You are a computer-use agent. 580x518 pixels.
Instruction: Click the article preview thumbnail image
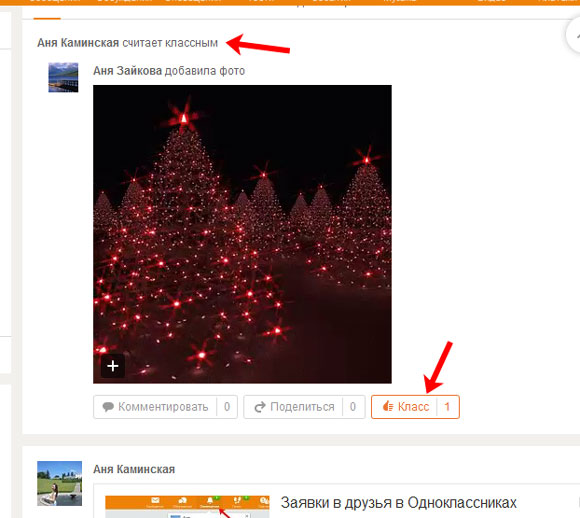[187, 507]
